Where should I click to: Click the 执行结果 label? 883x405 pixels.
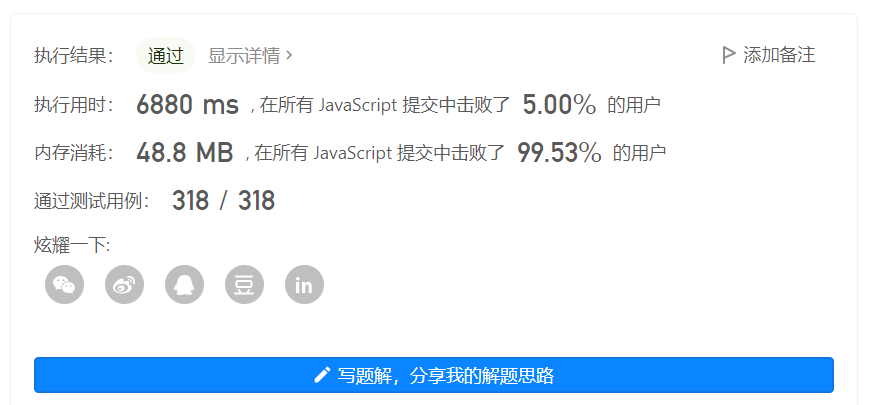tap(74, 56)
